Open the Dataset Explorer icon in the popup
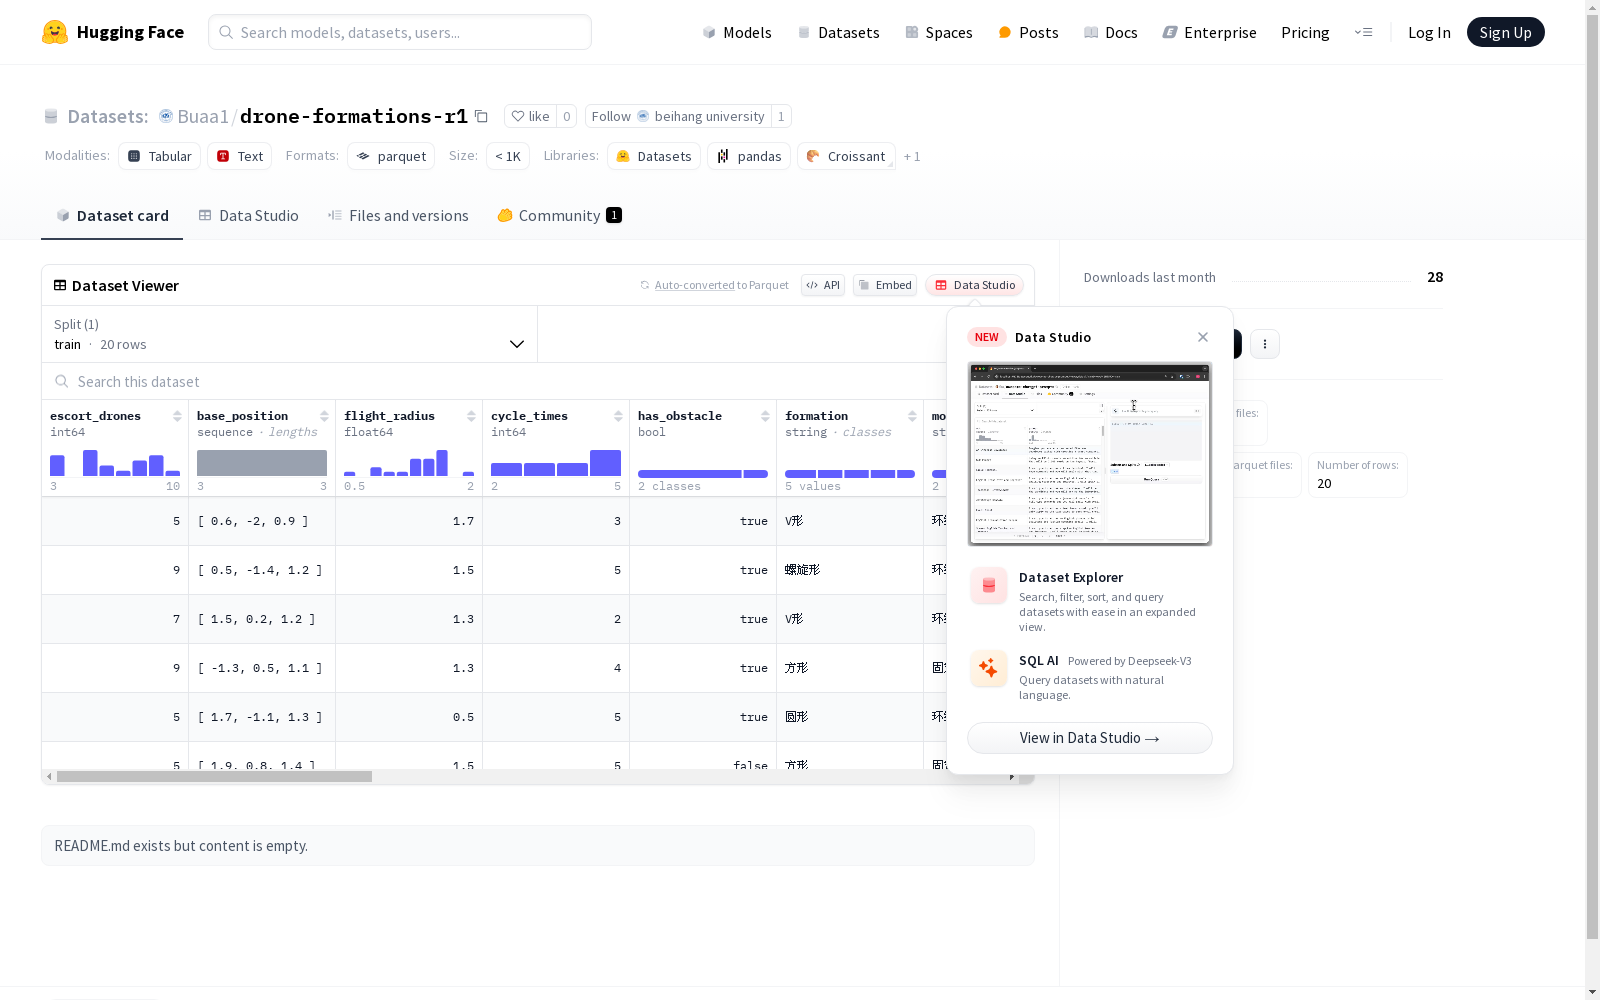The height and width of the screenshot is (1000, 1600). click(x=989, y=586)
